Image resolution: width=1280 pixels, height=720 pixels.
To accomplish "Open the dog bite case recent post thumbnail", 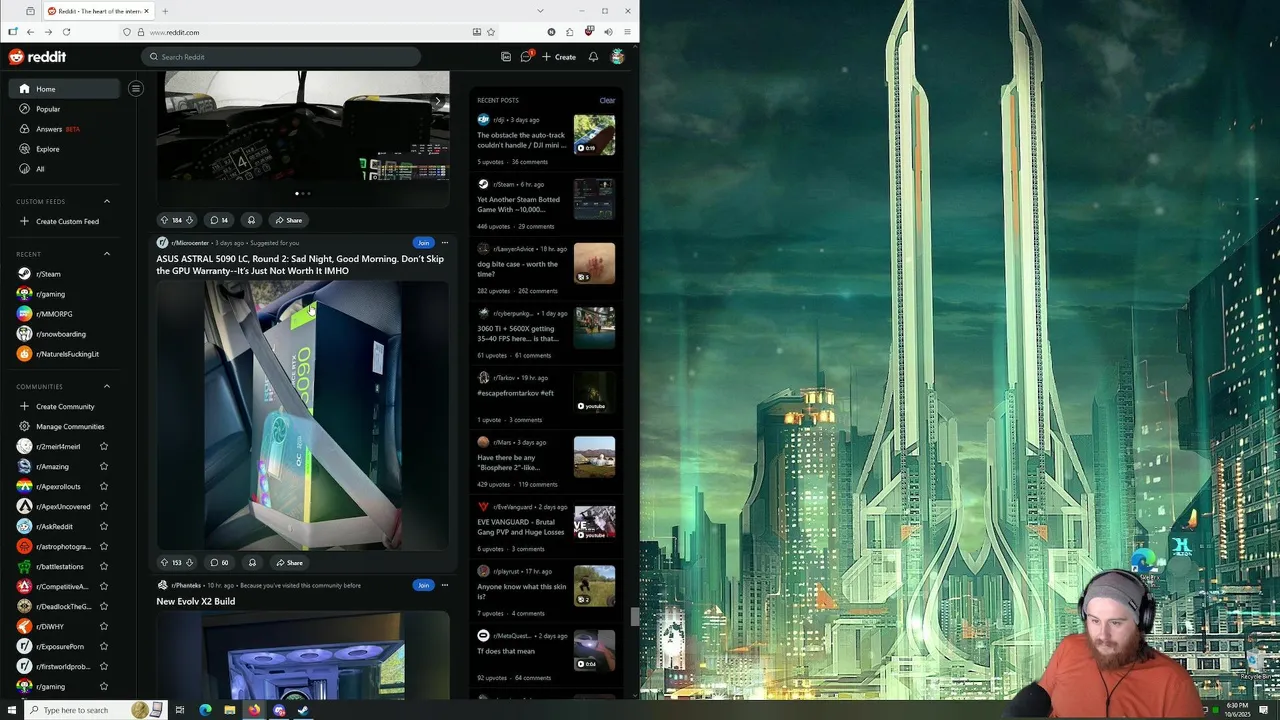I will coord(594,264).
